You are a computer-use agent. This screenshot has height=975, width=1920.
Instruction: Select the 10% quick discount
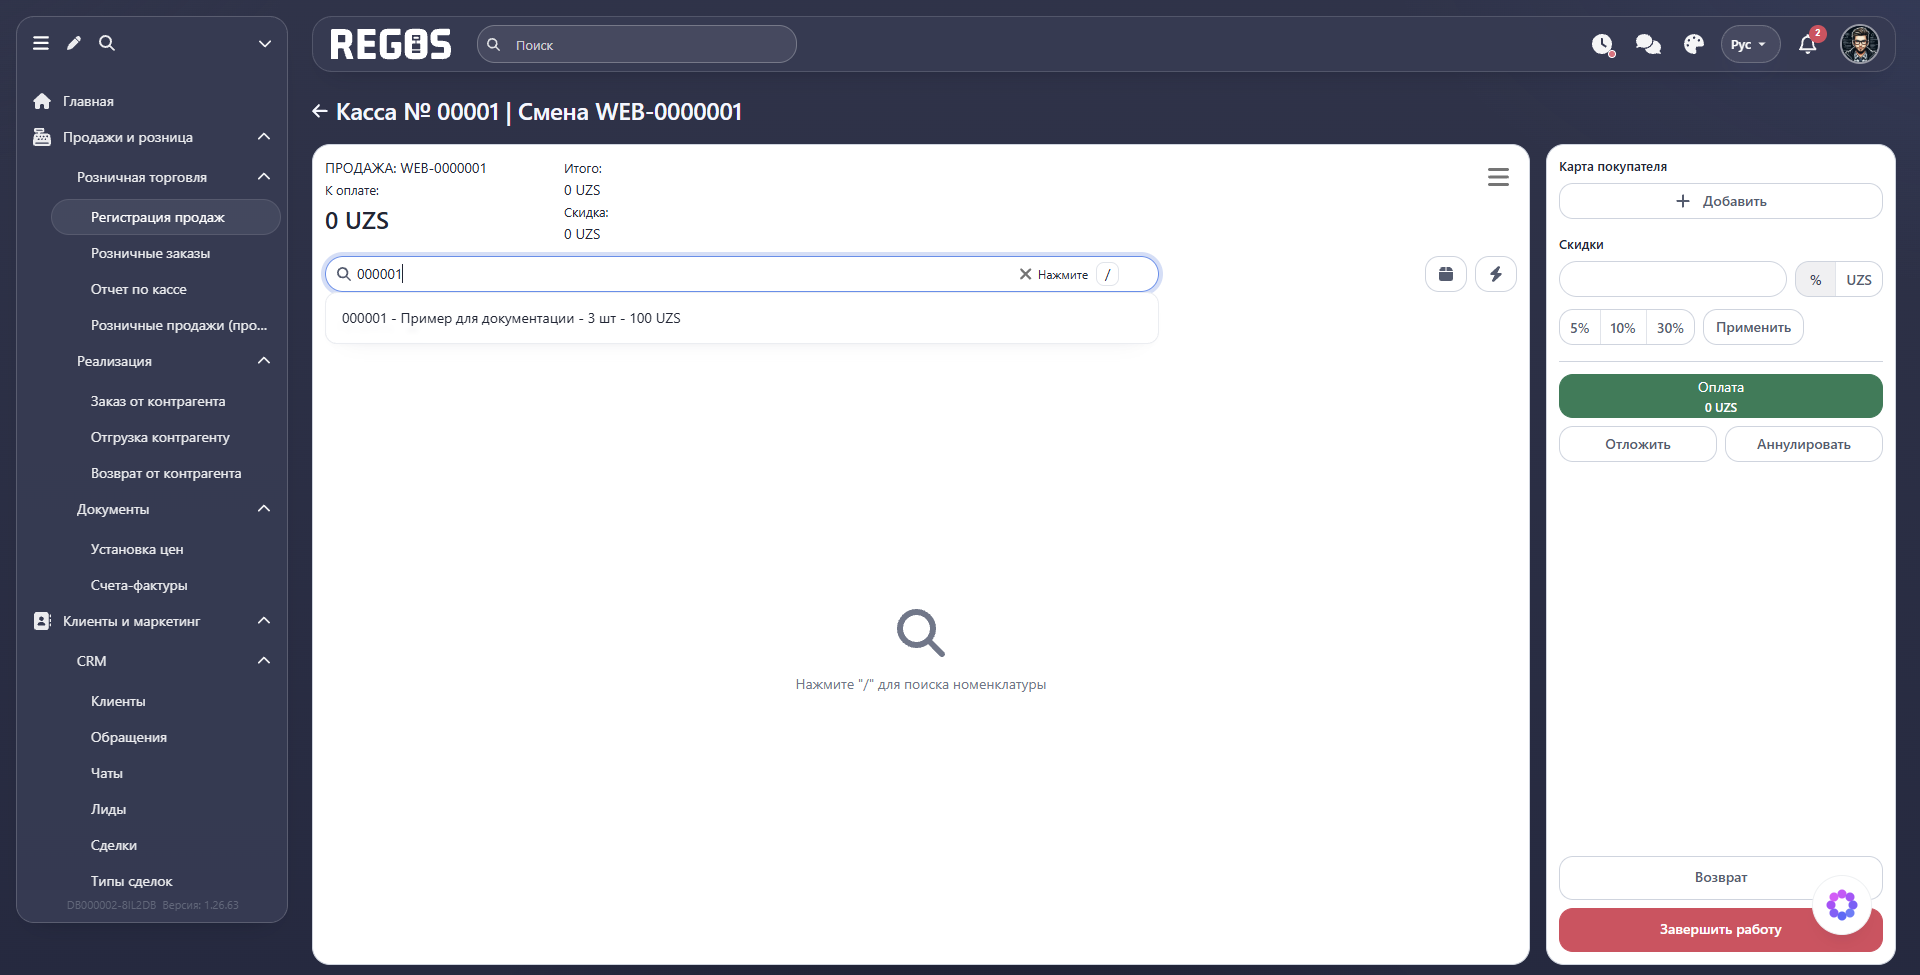click(x=1623, y=328)
